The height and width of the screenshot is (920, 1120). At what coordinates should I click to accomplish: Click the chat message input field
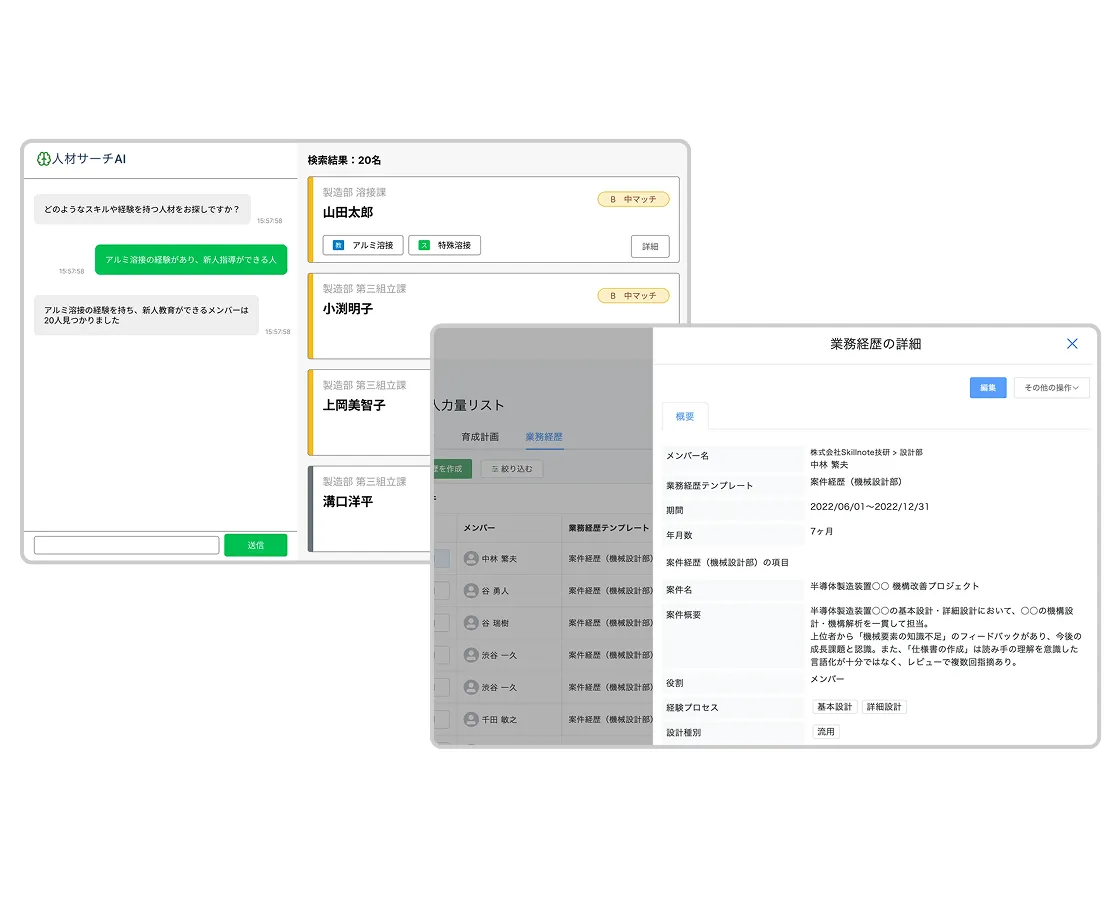click(126, 545)
